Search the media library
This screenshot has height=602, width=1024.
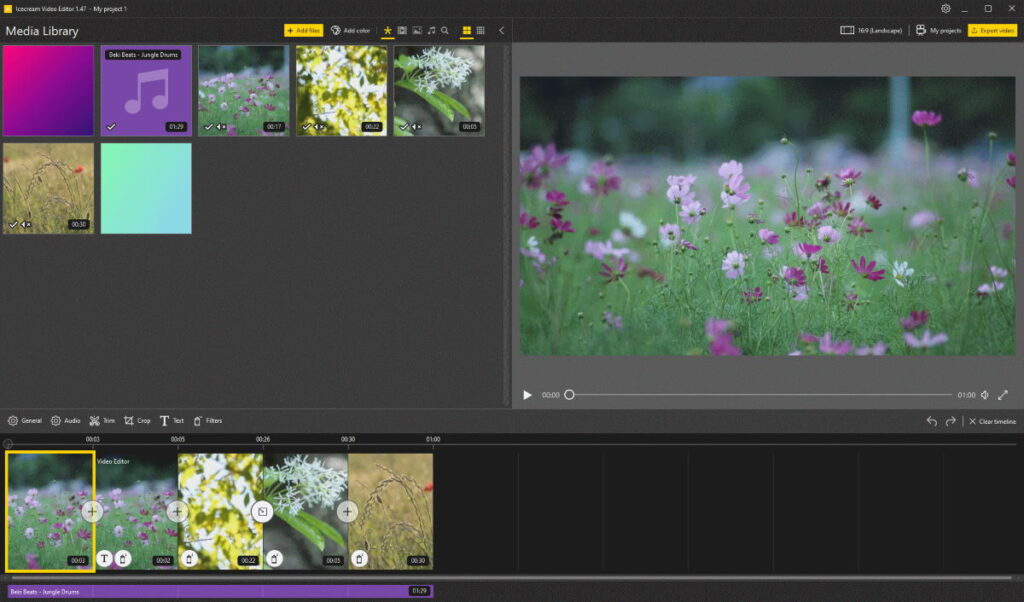[x=445, y=30]
